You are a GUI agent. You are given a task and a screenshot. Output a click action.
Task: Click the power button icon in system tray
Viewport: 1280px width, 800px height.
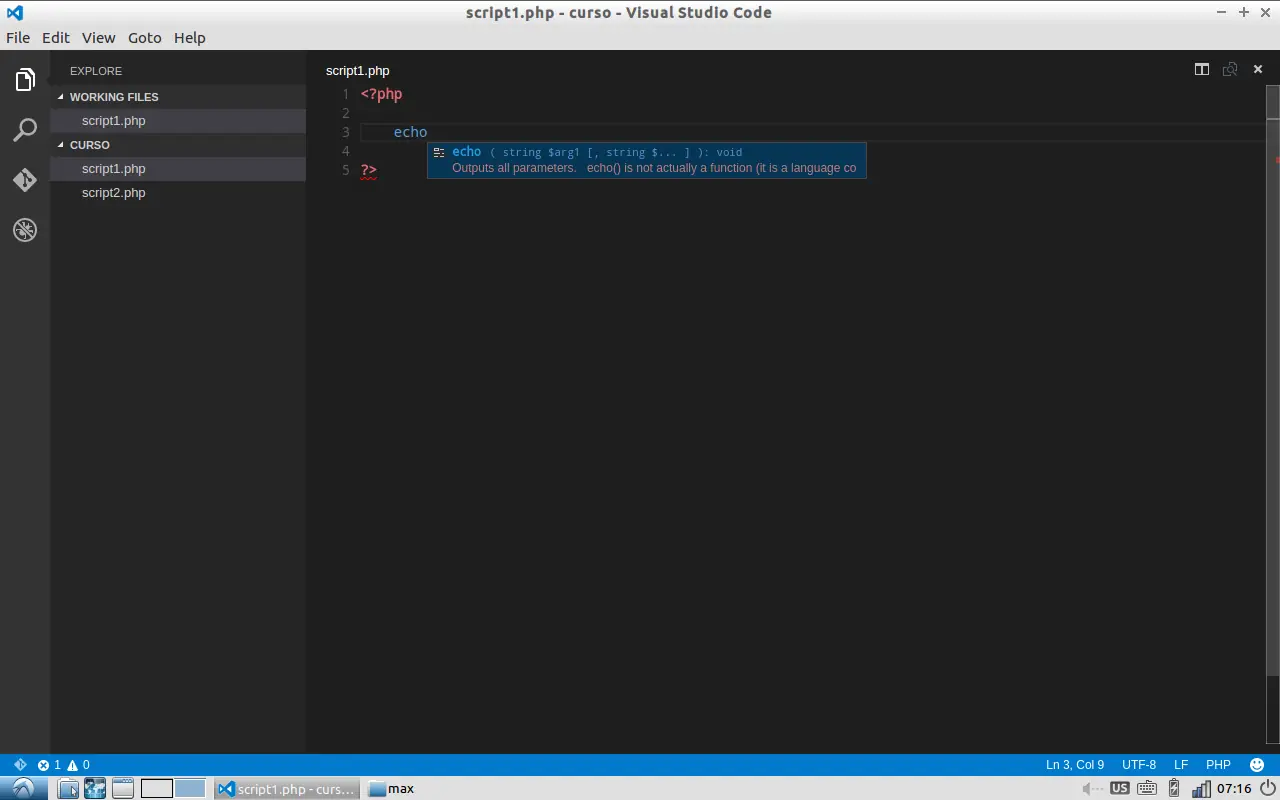point(1267,788)
